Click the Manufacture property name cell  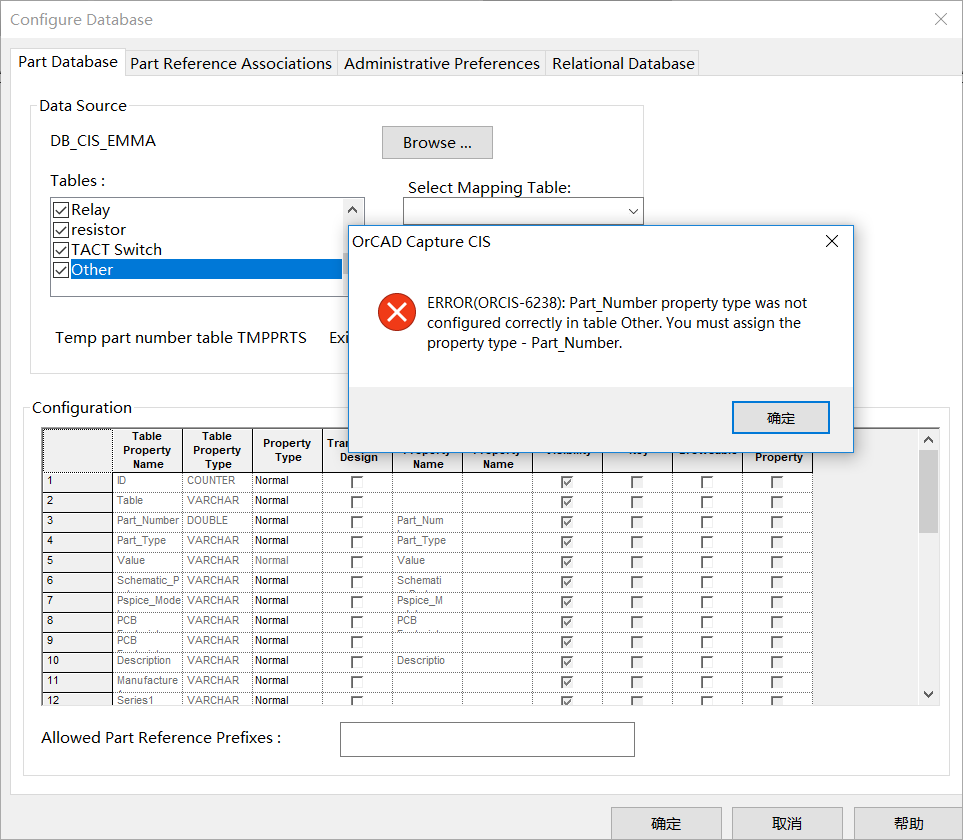(x=147, y=681)
